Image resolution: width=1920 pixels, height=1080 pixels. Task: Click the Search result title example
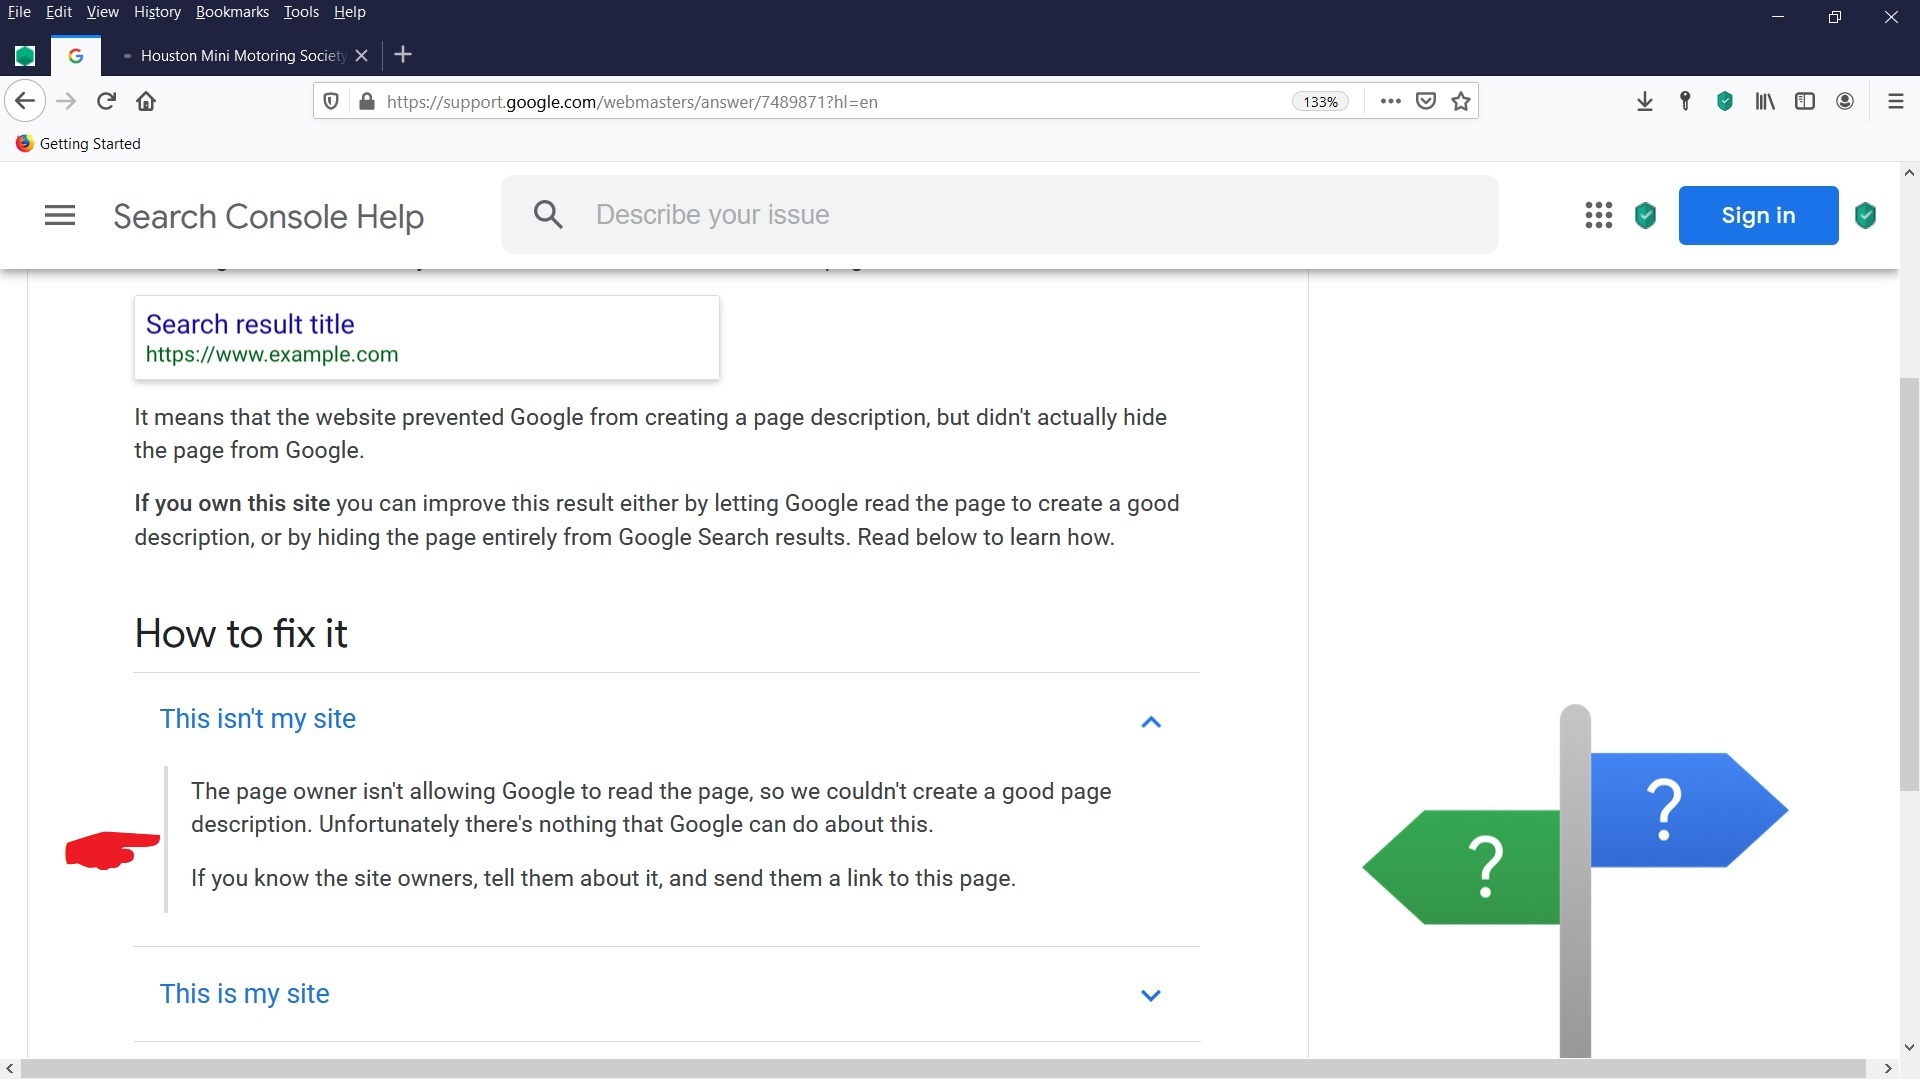(250, 324)
